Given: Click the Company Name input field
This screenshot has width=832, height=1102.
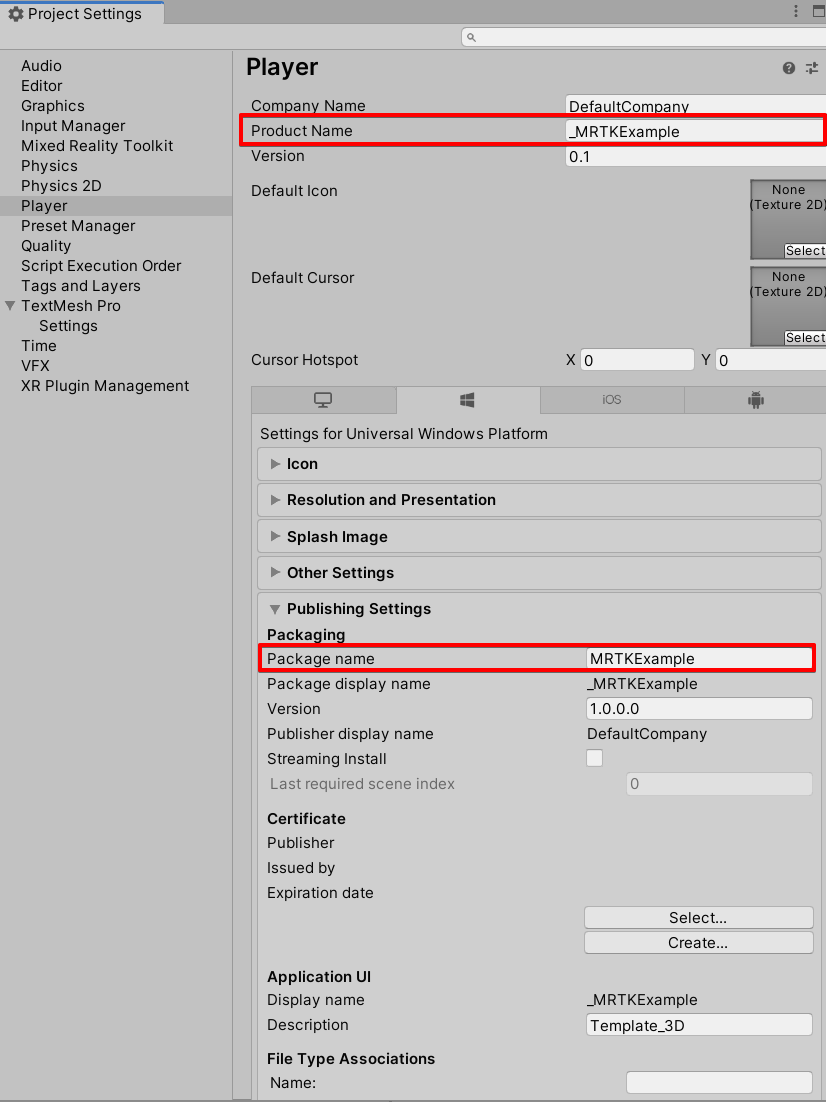Looking at the screenshot, I should [x=696, y=105].
